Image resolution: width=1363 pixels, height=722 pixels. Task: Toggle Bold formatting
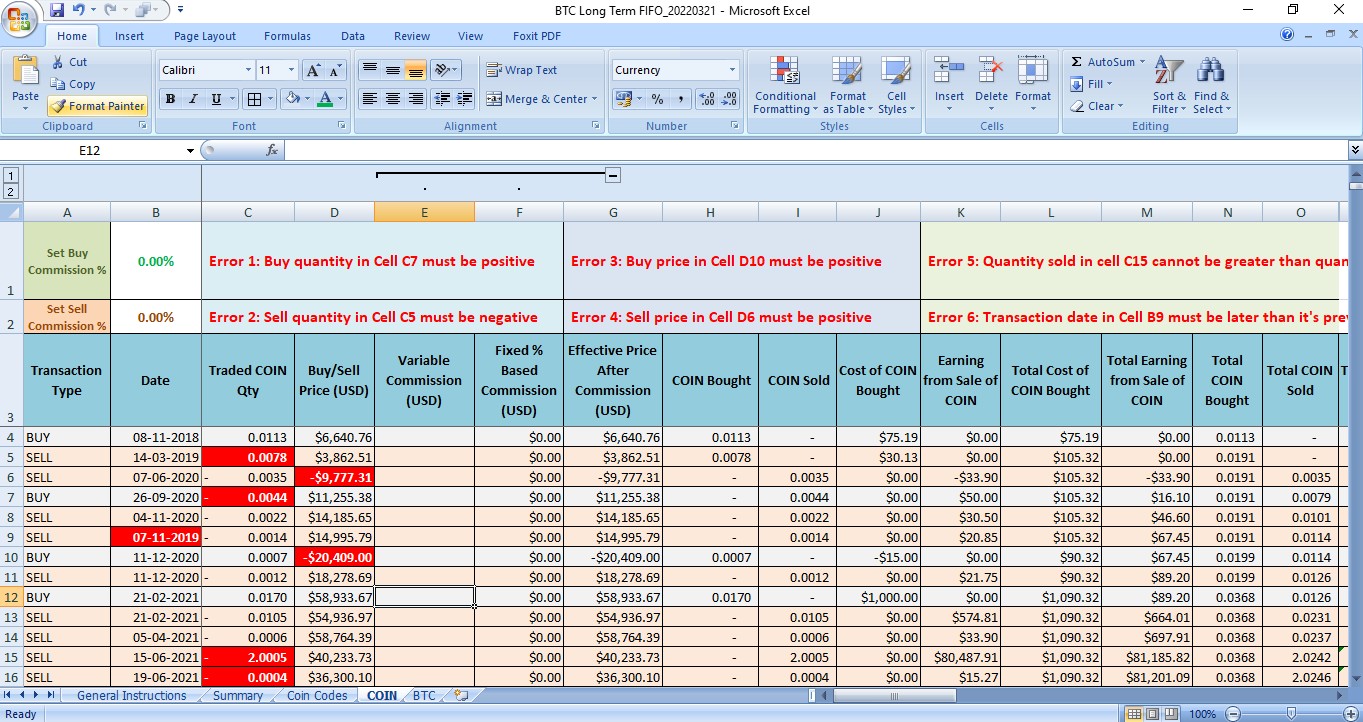170,99
